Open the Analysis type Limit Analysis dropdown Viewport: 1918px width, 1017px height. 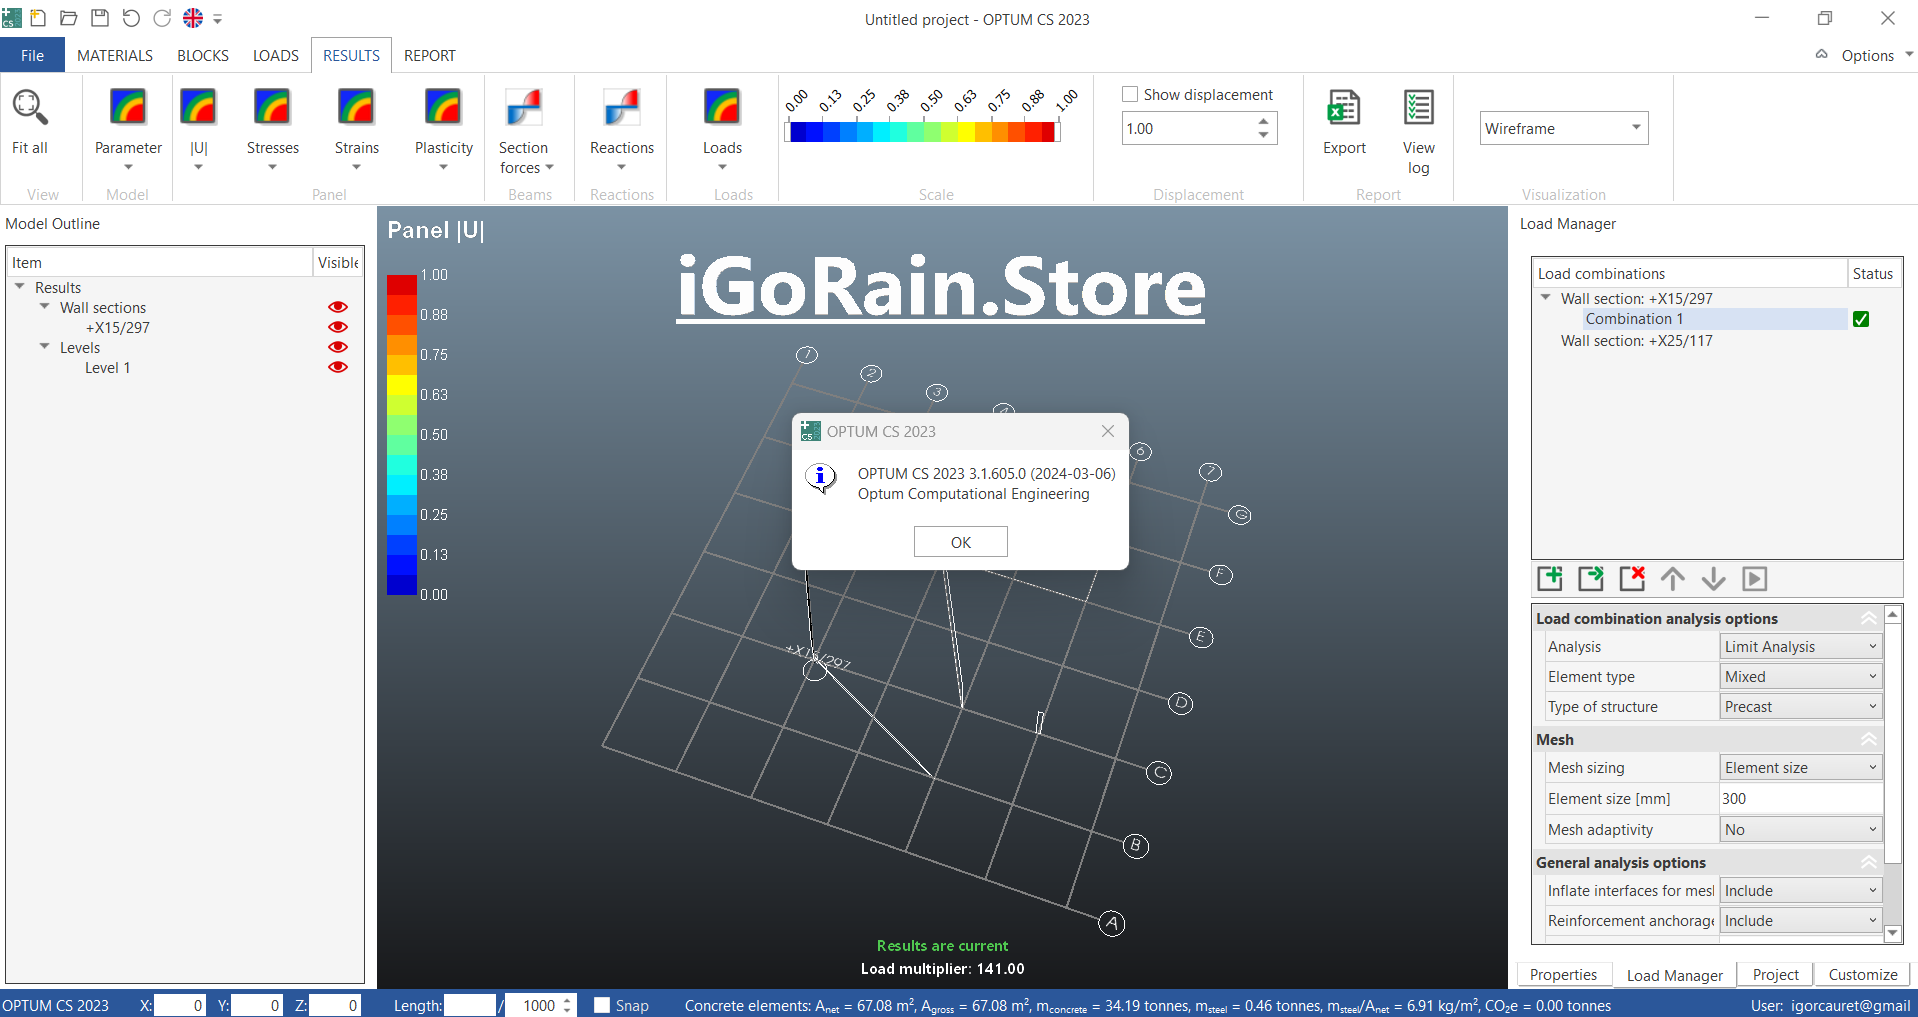tap(1800, 647)
